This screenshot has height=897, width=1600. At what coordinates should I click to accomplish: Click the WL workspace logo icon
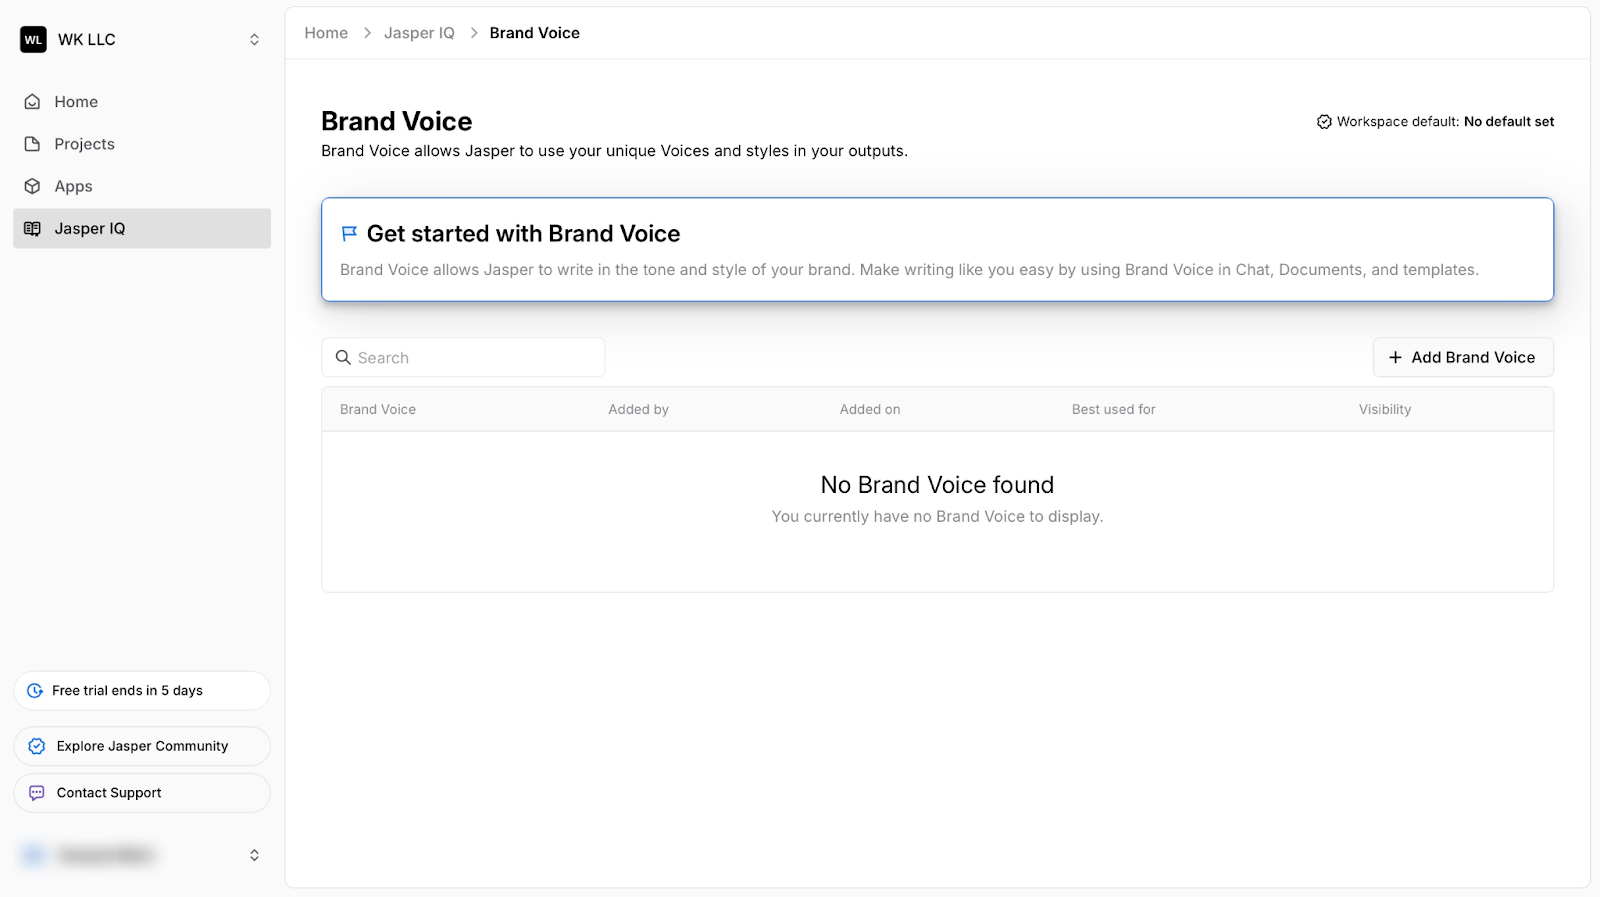[x=33, y=40]
